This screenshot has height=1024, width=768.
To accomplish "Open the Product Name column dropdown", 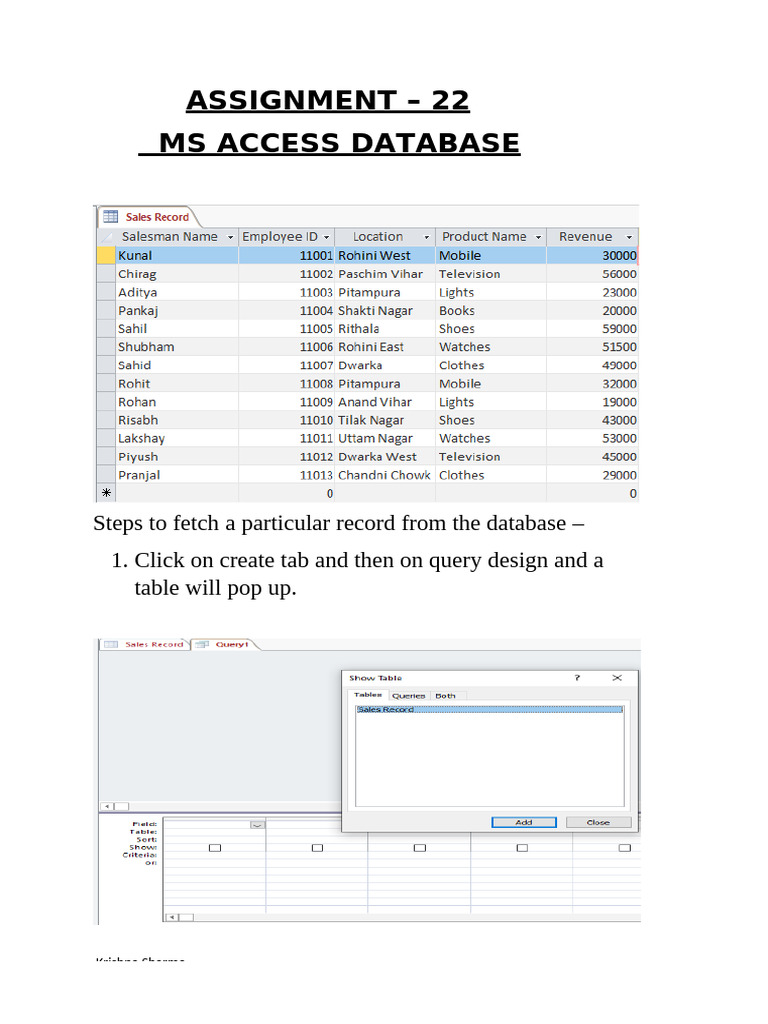I will (538, 237).
